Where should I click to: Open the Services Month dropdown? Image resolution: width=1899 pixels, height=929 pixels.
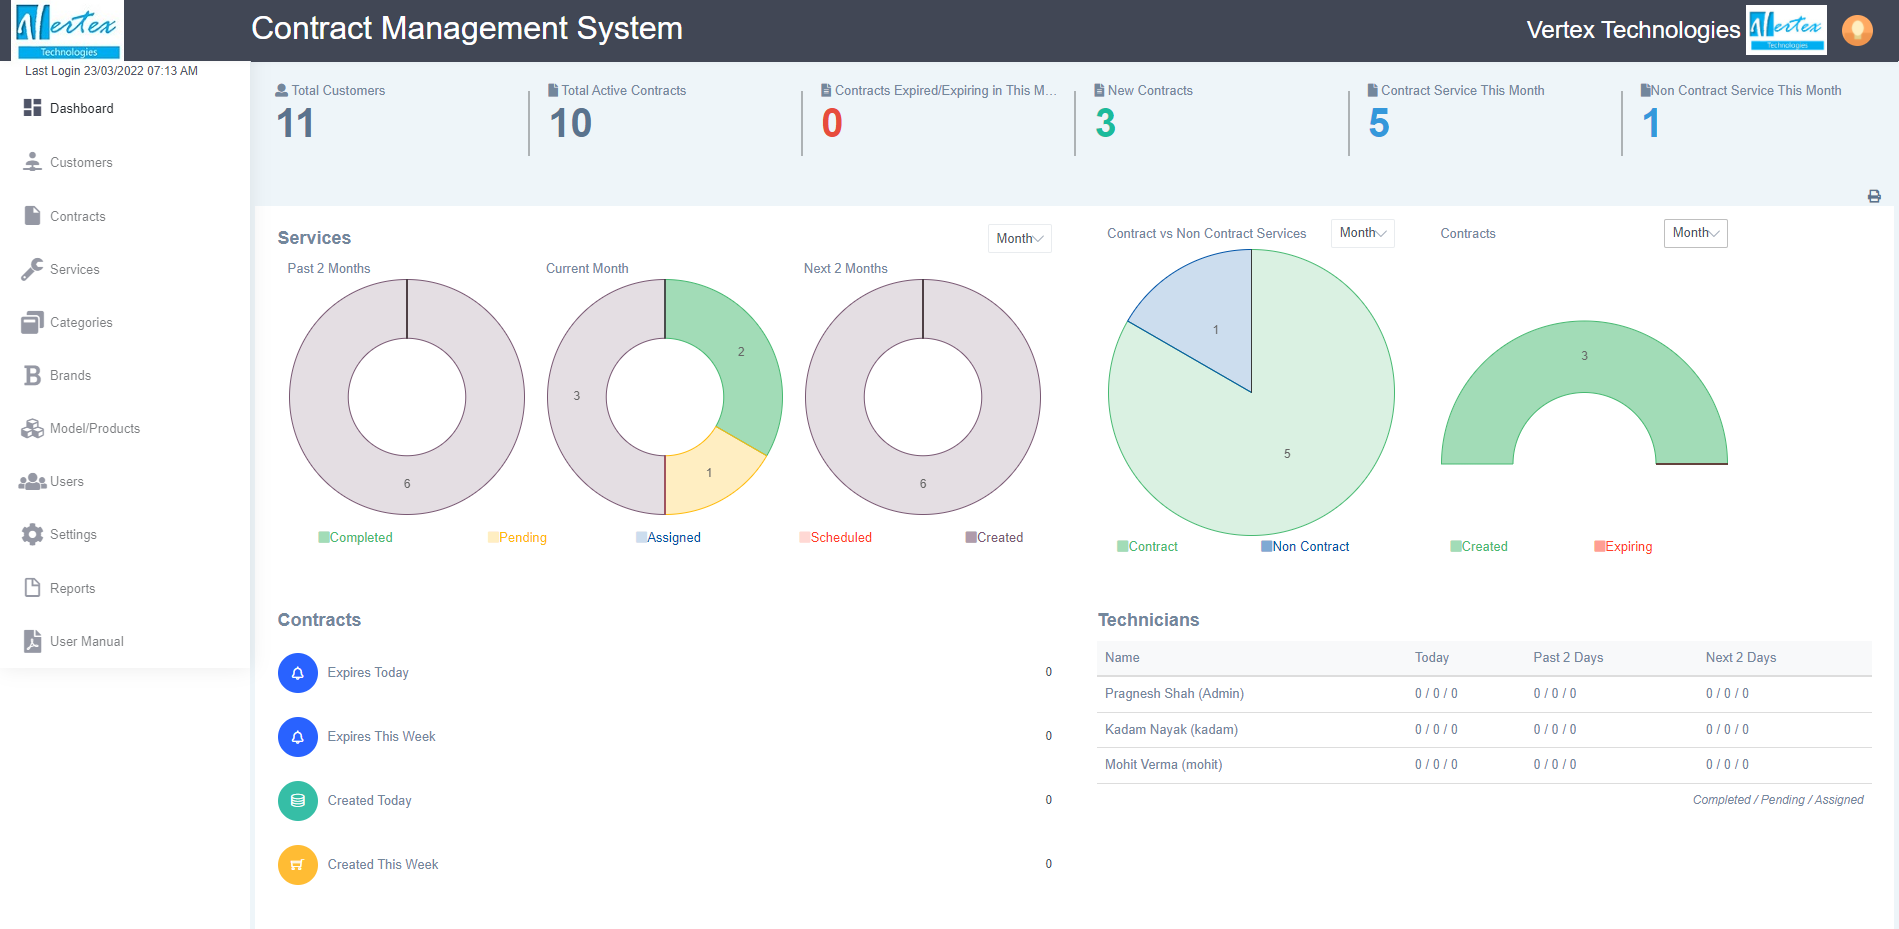click(1019, 239)
